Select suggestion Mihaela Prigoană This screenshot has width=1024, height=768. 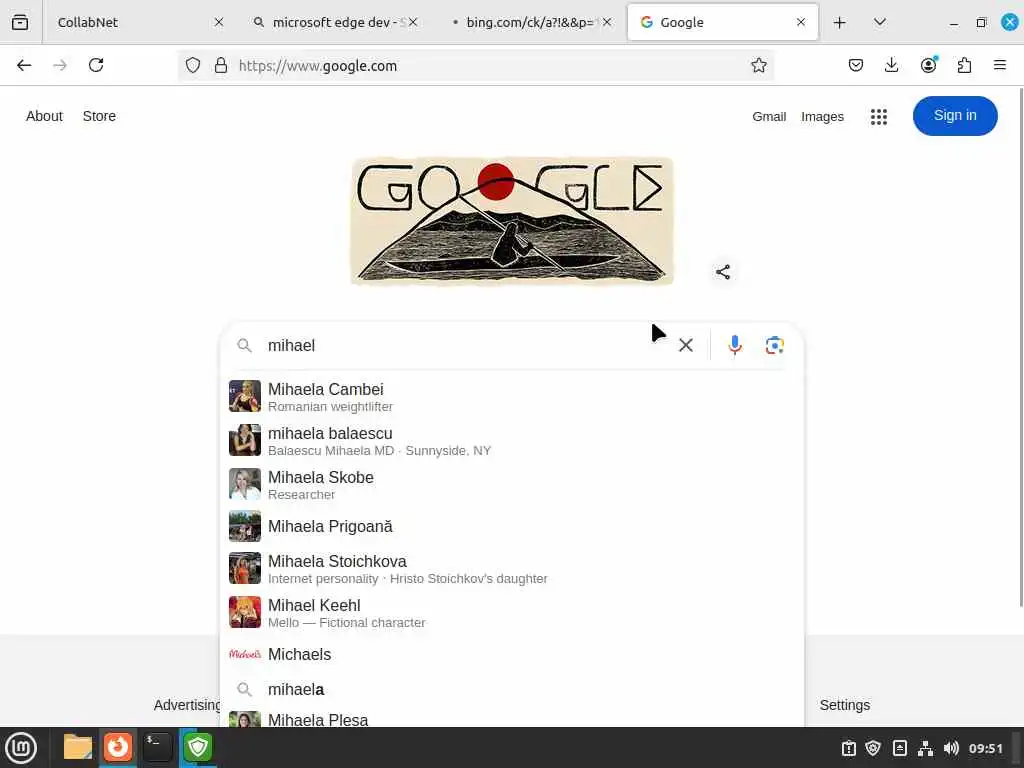(512, 526)
